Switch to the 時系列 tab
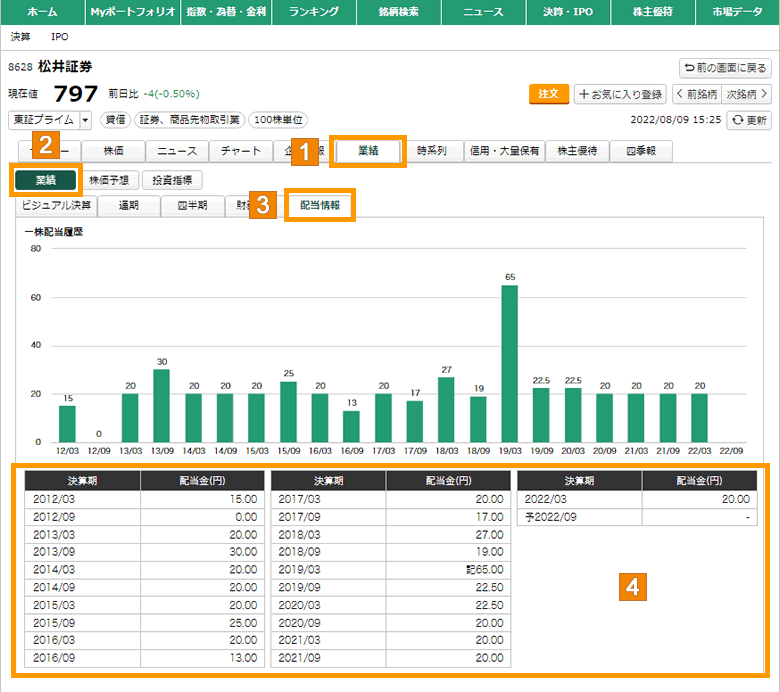This screenshot has height=692, width=780. pos(432,151)
